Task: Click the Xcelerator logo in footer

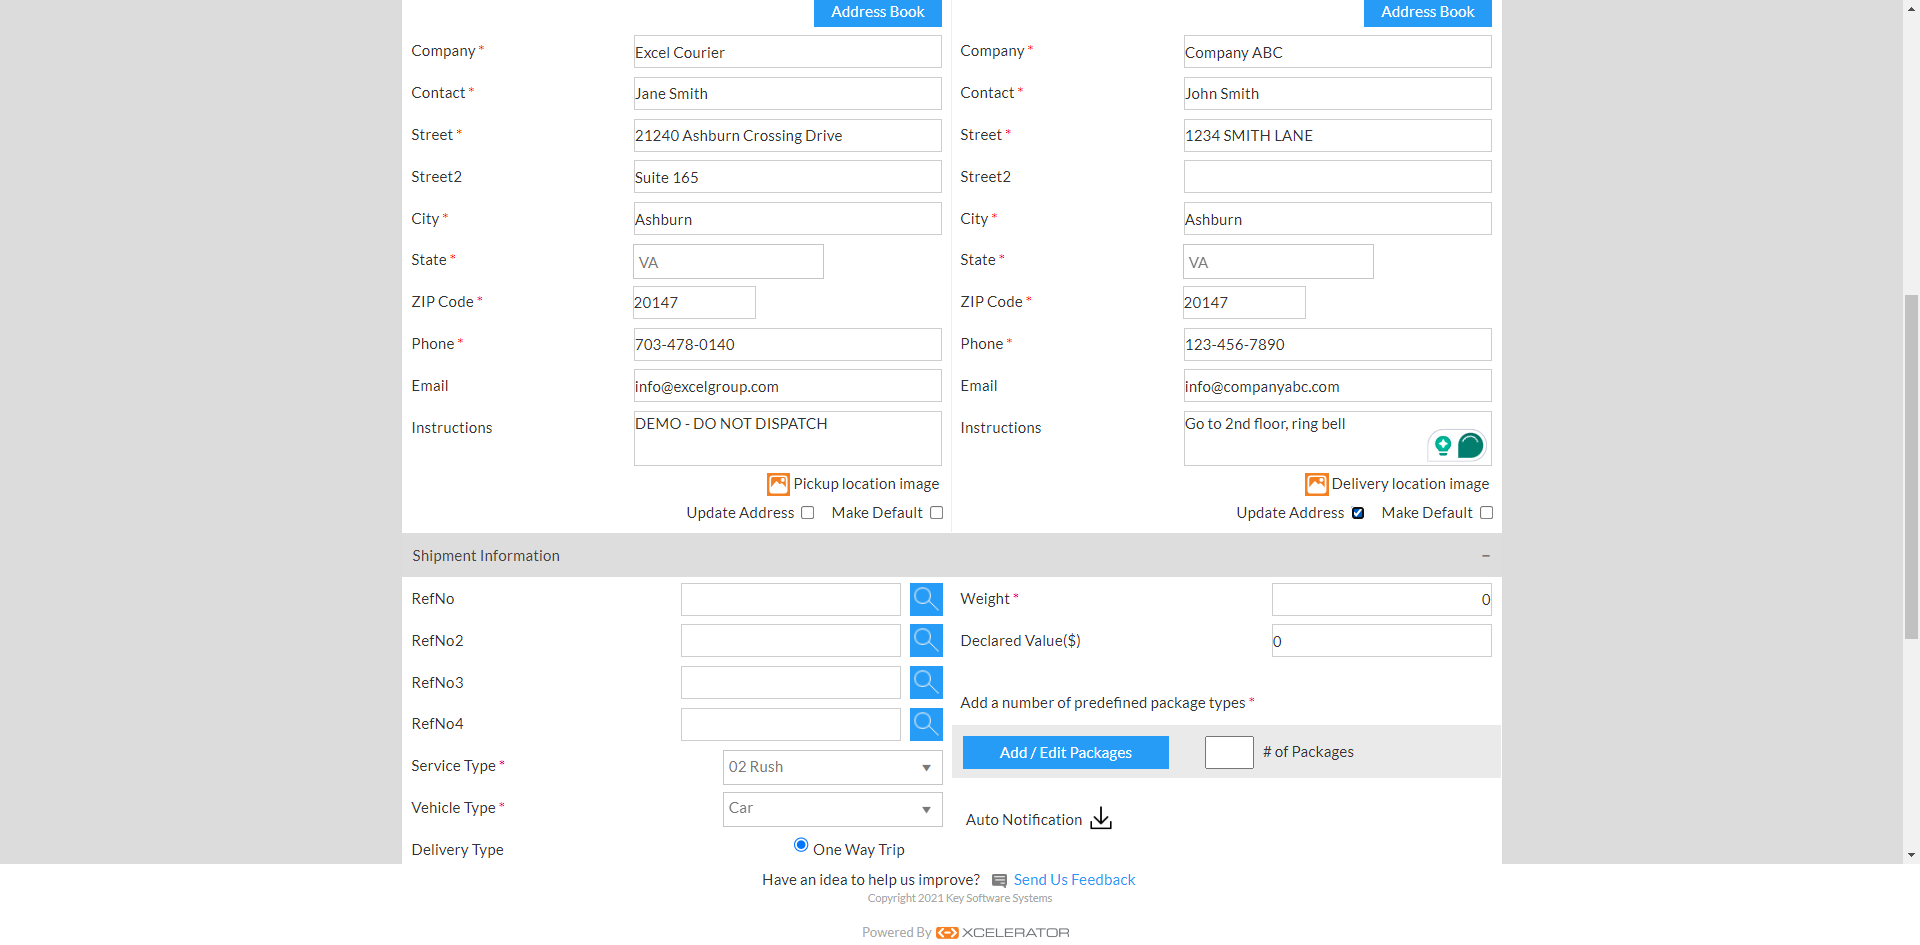Action: [x=1003, y=932]
